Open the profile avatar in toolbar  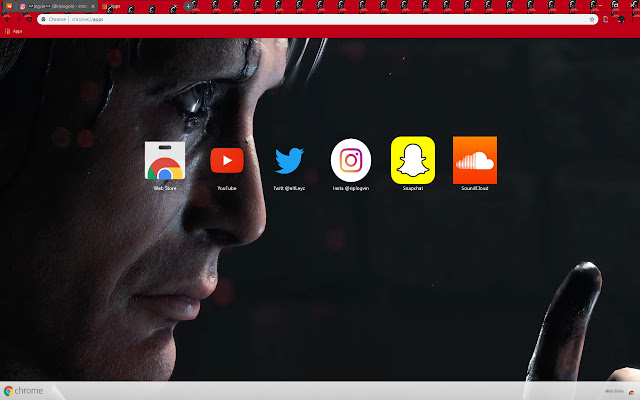[621, 19]
